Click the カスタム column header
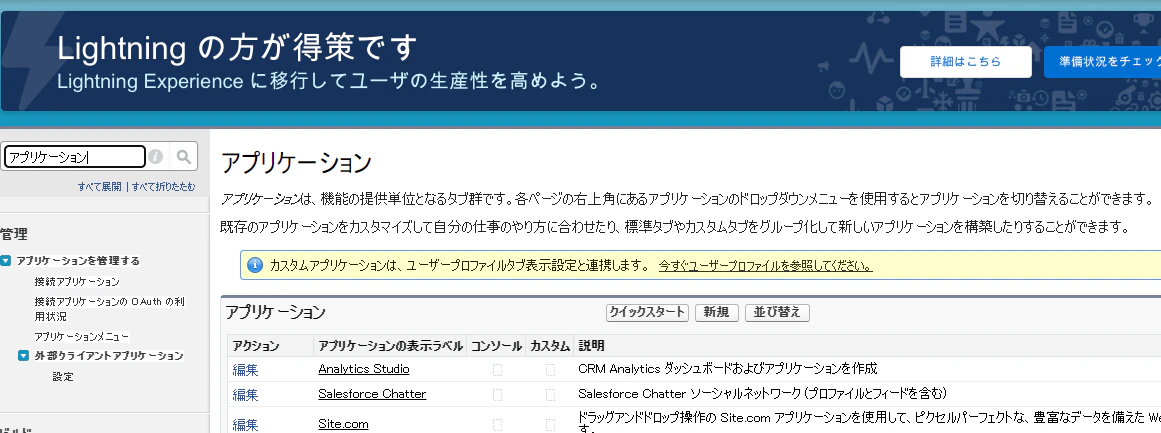The width and height of the screenshot is (1161, 433). (x=550, y=346)
